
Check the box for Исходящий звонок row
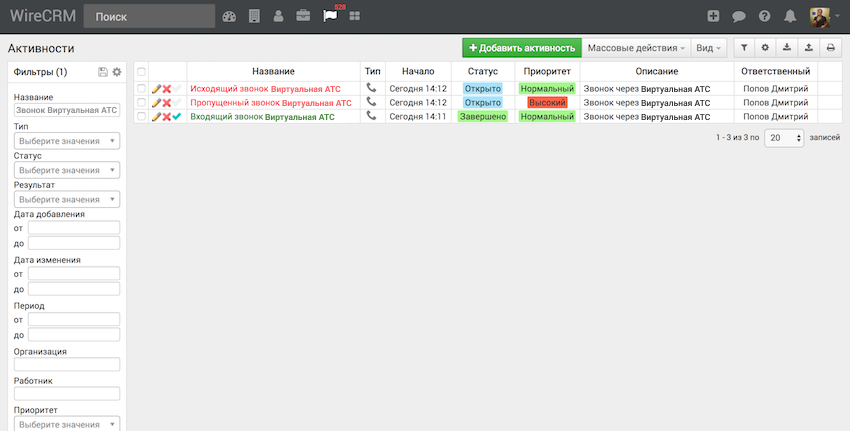coord(142,89)
